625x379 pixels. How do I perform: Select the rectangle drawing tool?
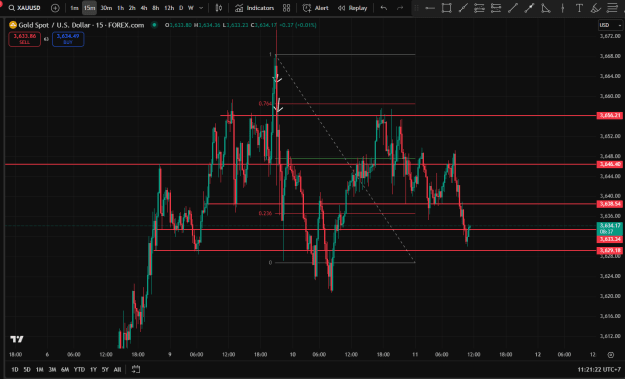pos(446,8)
